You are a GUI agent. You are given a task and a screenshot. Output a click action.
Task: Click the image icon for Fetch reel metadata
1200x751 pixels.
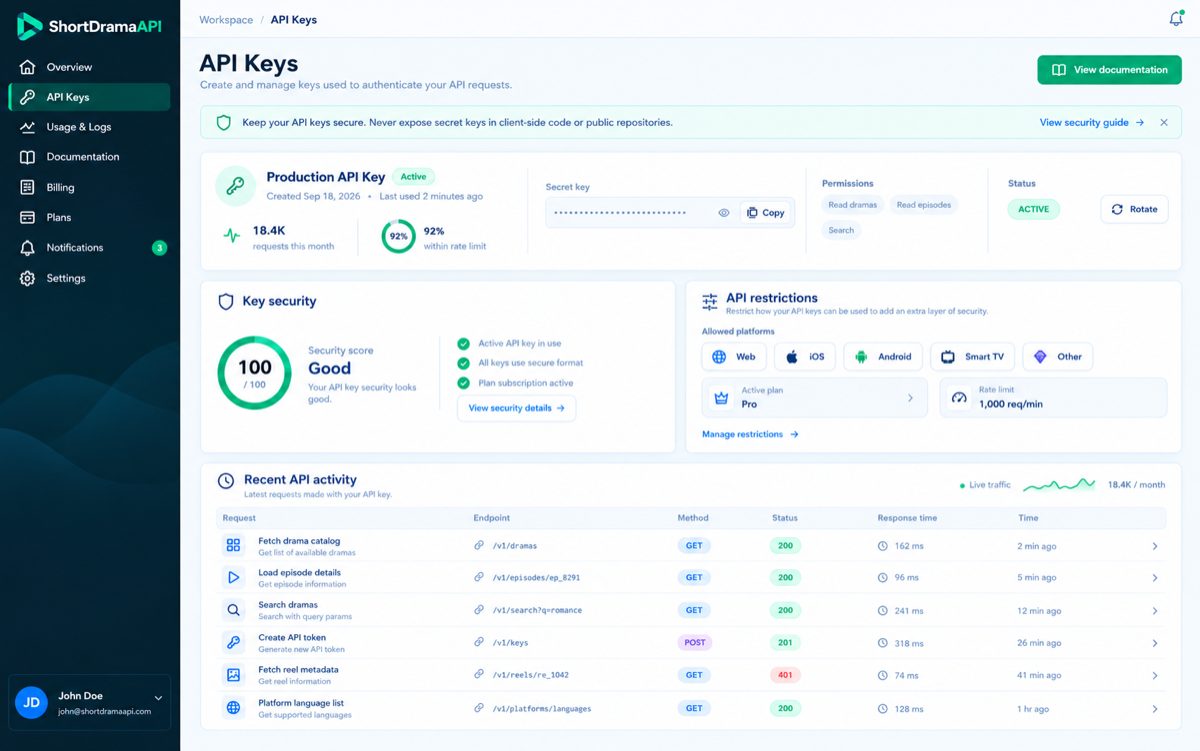pyautogui.click(x=233, y=675)
